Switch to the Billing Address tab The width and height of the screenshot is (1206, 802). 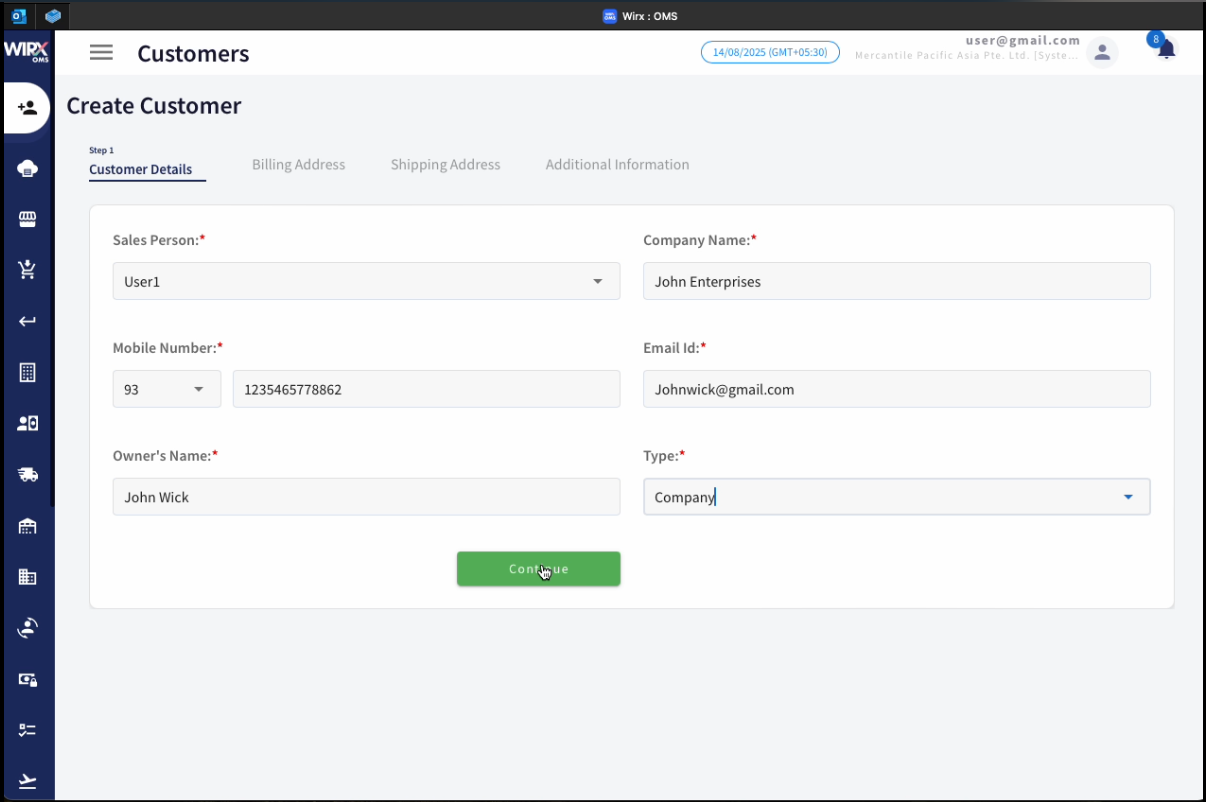[298, 165]
